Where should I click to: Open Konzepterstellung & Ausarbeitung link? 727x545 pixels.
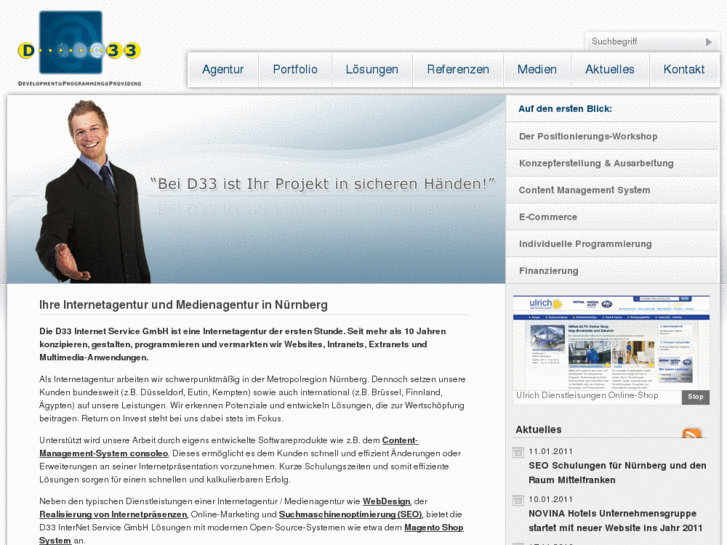click(x=612, y=163)
